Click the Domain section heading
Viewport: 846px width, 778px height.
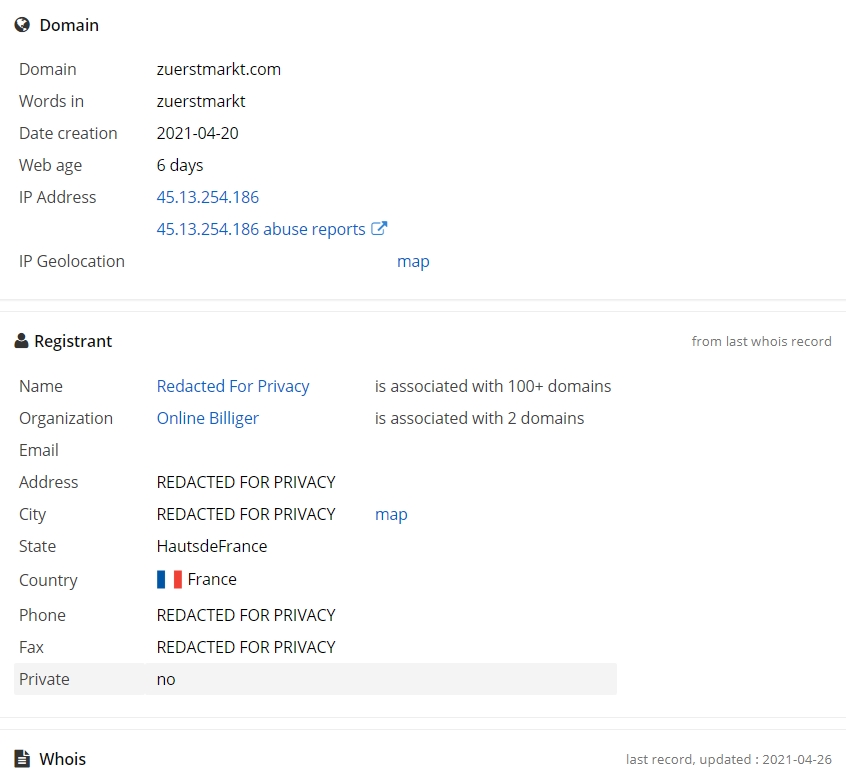(69, 25)
